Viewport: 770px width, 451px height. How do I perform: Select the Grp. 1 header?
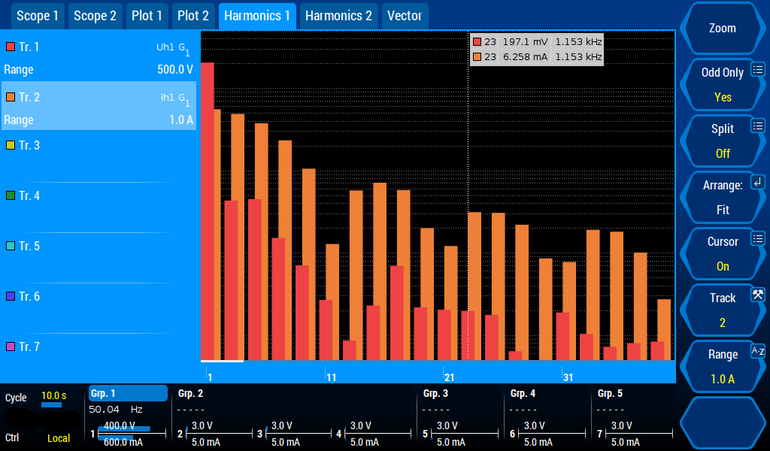click(x=128, y=394)
